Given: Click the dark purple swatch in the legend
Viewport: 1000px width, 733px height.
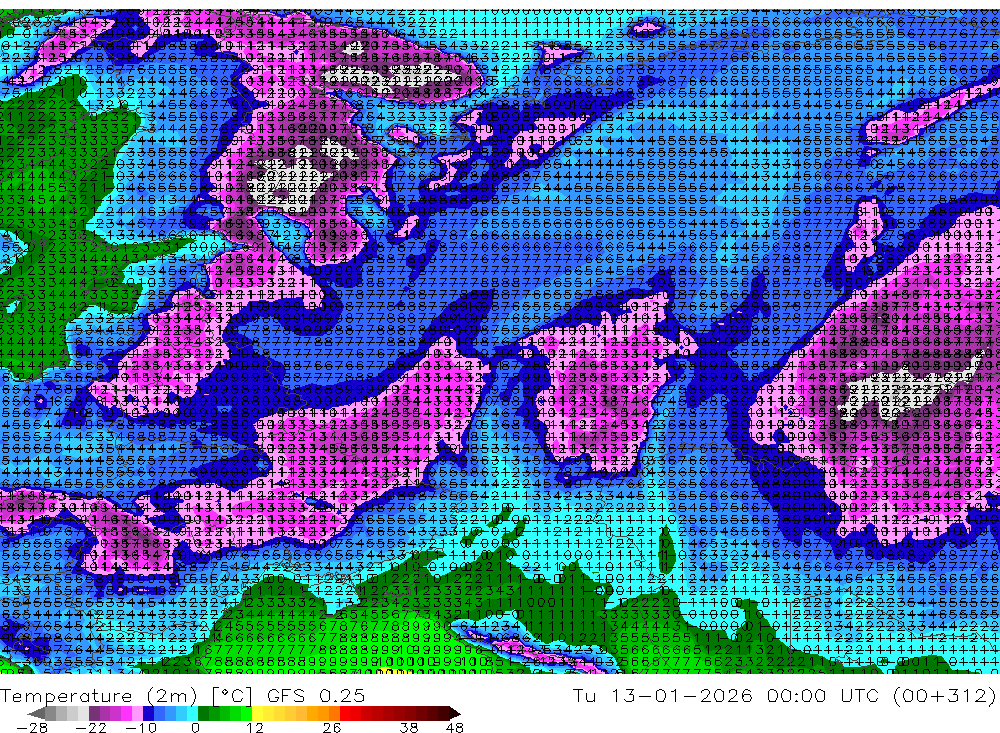Looking at the screenshot, I should (94, 713).
